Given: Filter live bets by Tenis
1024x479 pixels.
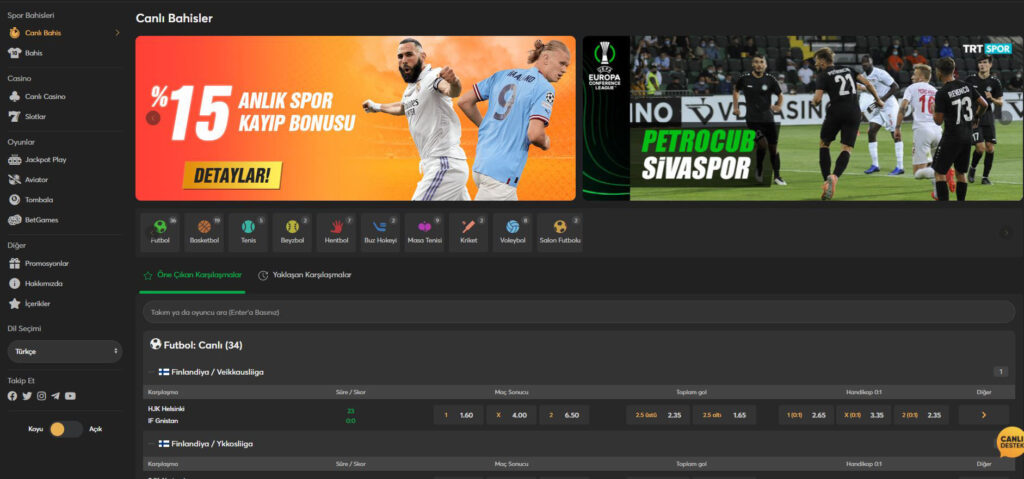Looking at the screenshot, I should tap(248, 232).
